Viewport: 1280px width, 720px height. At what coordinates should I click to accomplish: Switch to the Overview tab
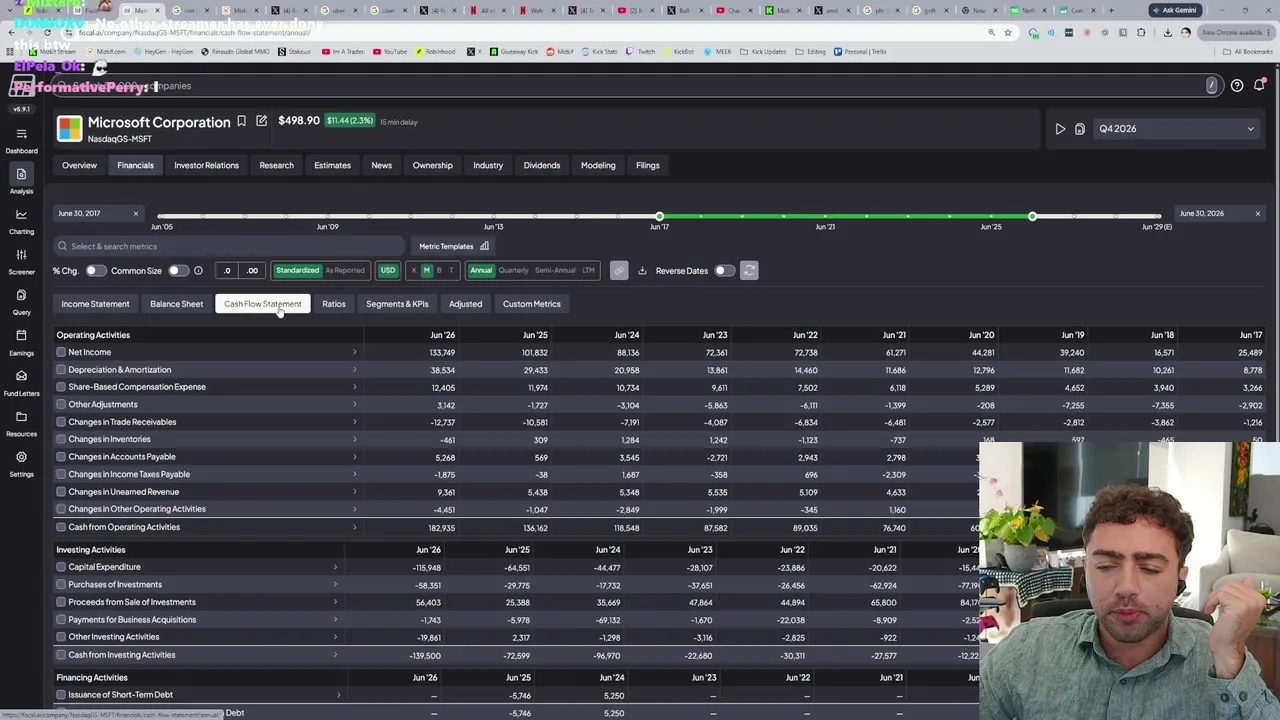pyautogui.click(x=79, y=165)
